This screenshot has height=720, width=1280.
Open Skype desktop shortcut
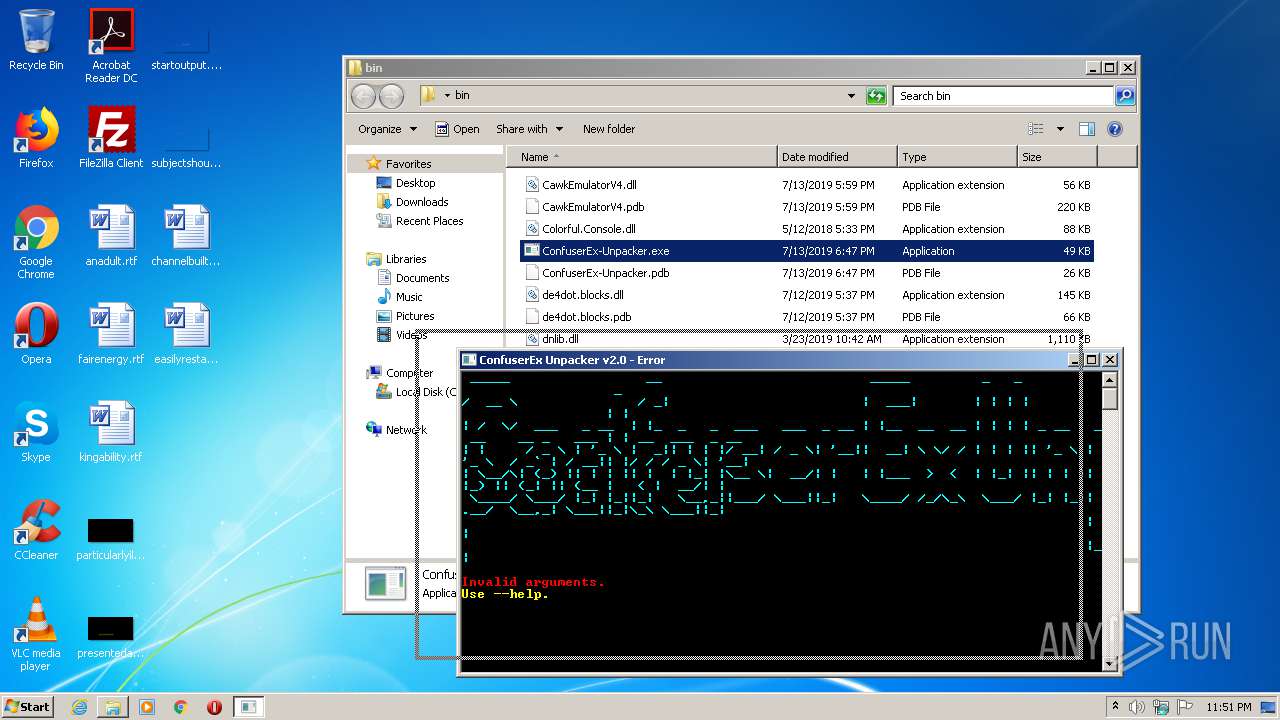(36, 432)
